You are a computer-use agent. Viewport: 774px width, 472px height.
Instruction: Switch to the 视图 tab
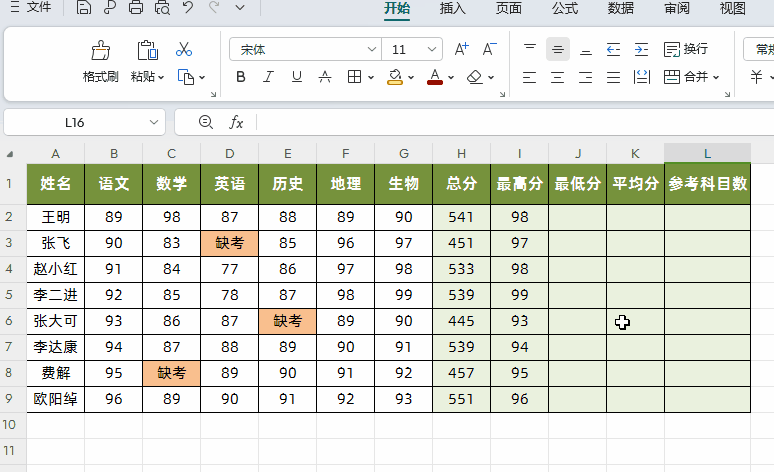[733, 8]
